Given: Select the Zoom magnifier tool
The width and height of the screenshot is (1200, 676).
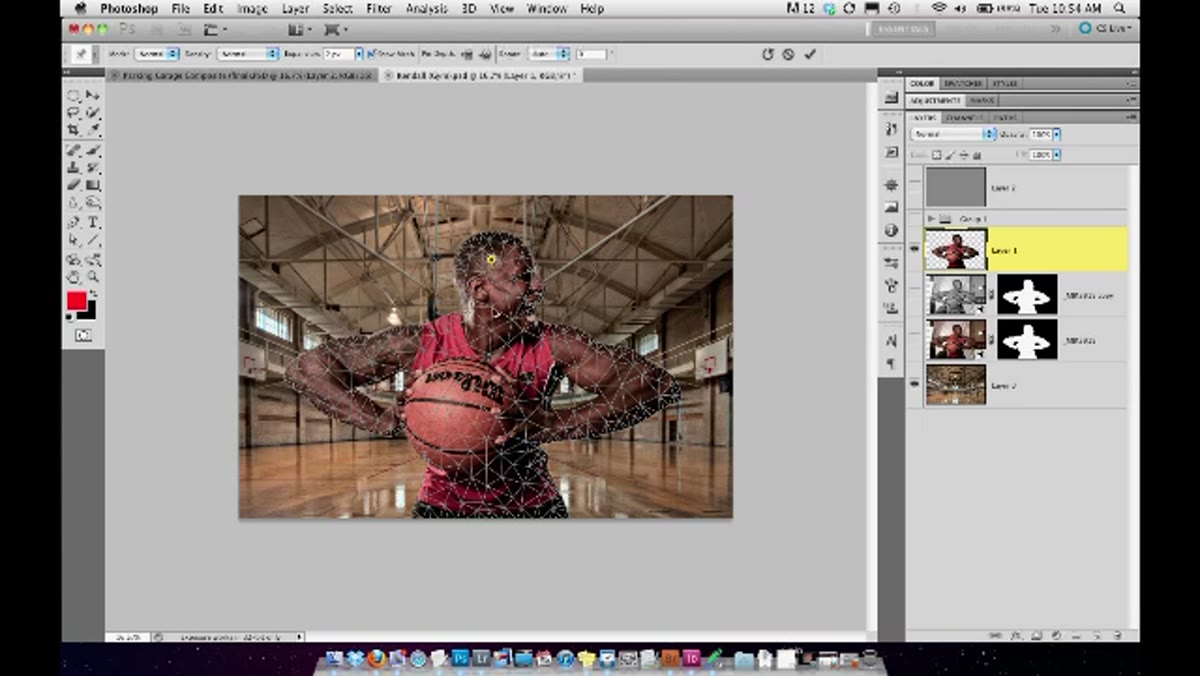Looking at the screenshot, I should pyautogui.click(x=93, y=277).
